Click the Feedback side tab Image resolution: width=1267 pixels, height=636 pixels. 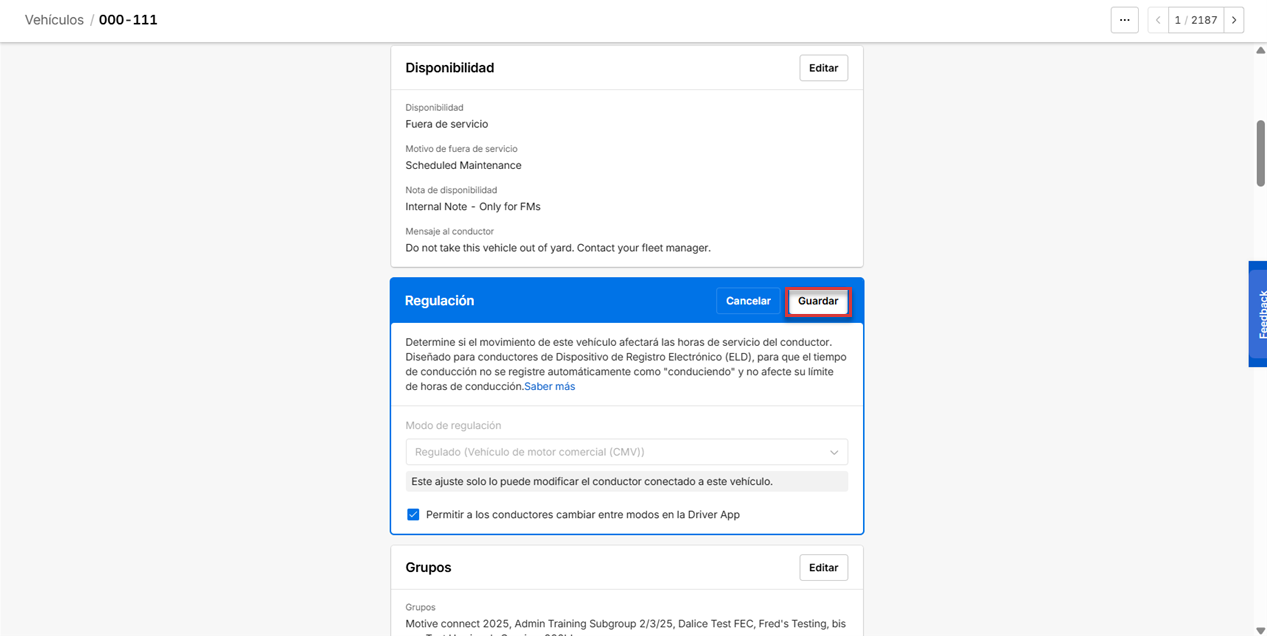1258,314
